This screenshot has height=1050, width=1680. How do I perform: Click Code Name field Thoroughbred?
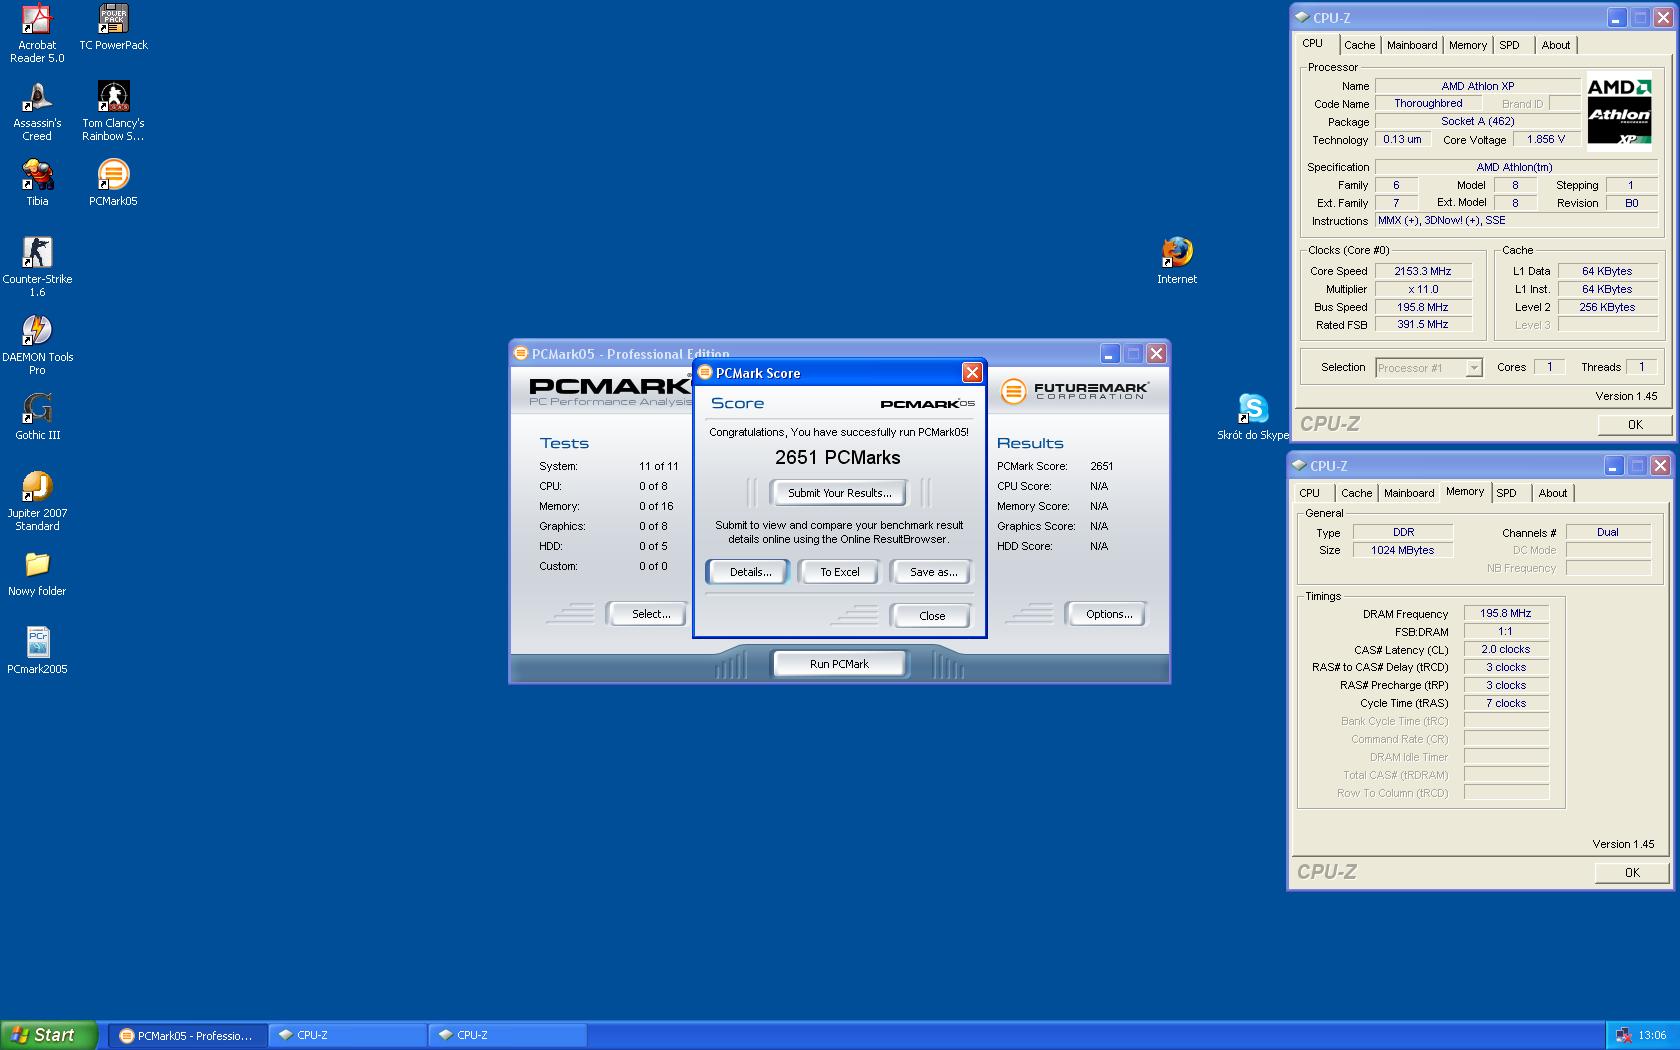[x=1428, y=103]
